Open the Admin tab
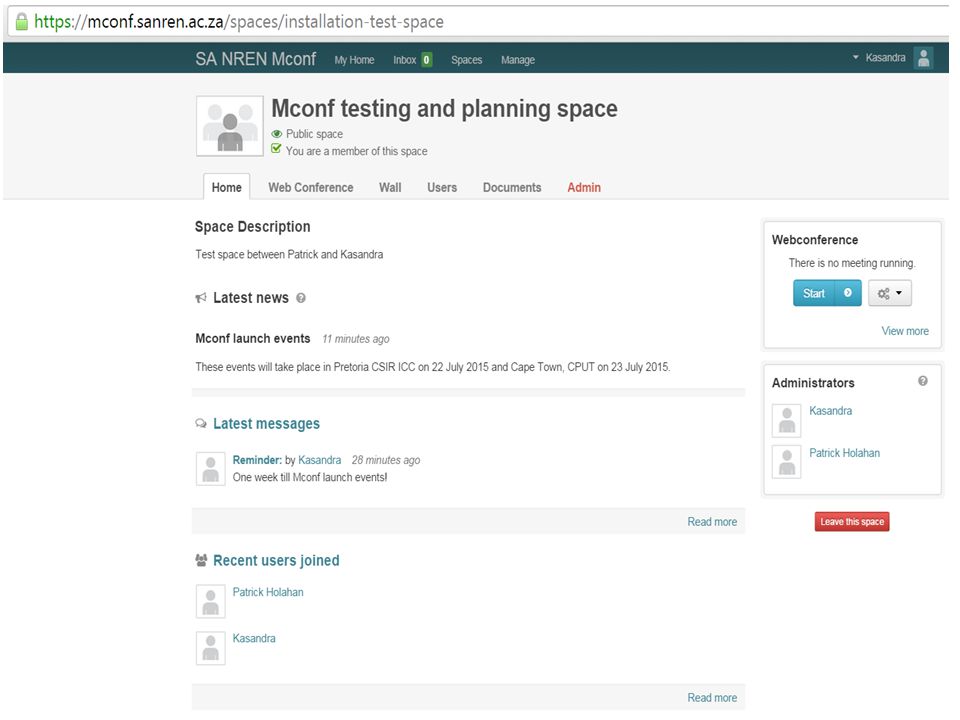Image resolution: width=960 pixels, height=720 pixels. 583,187
